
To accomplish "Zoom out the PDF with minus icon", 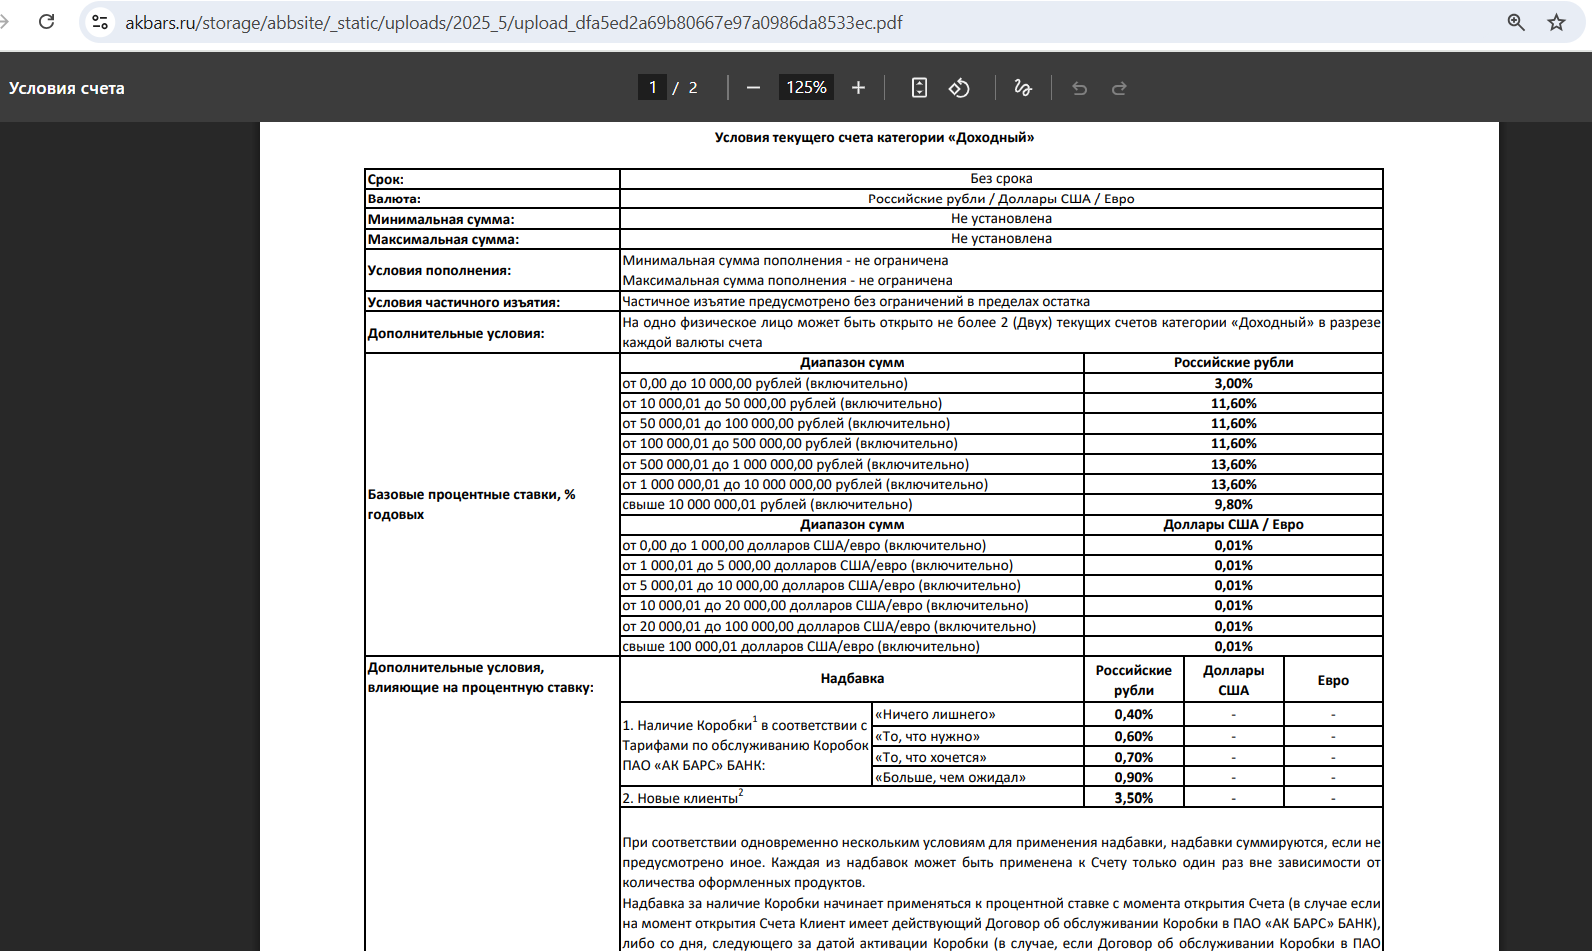I will point(754,88).
